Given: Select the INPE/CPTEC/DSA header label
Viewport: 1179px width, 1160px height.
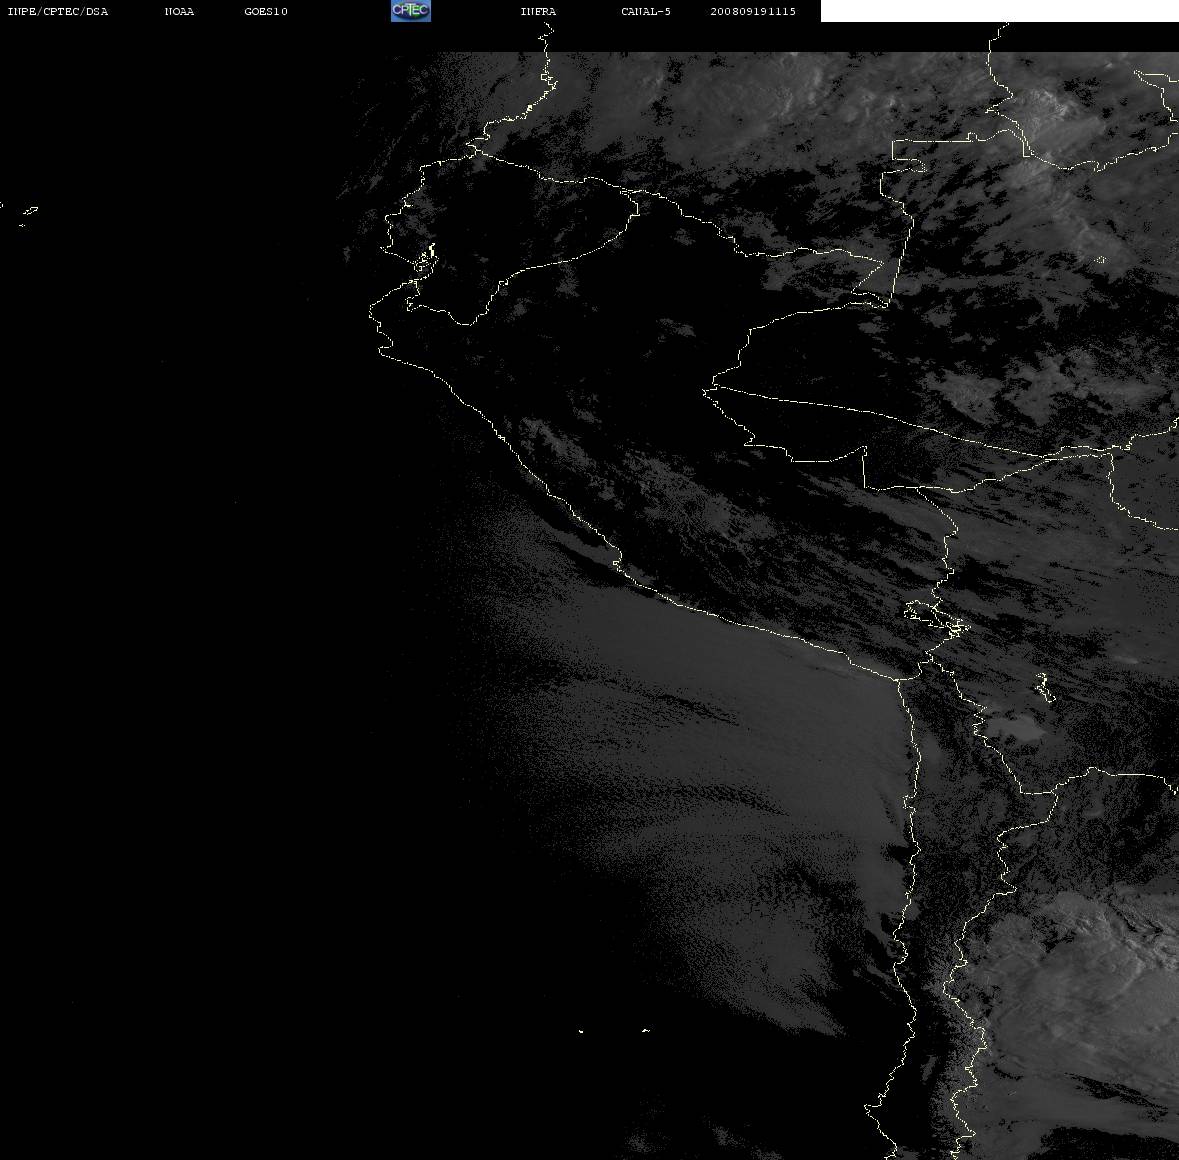Looking at the screenshot, I should point(57,11).
